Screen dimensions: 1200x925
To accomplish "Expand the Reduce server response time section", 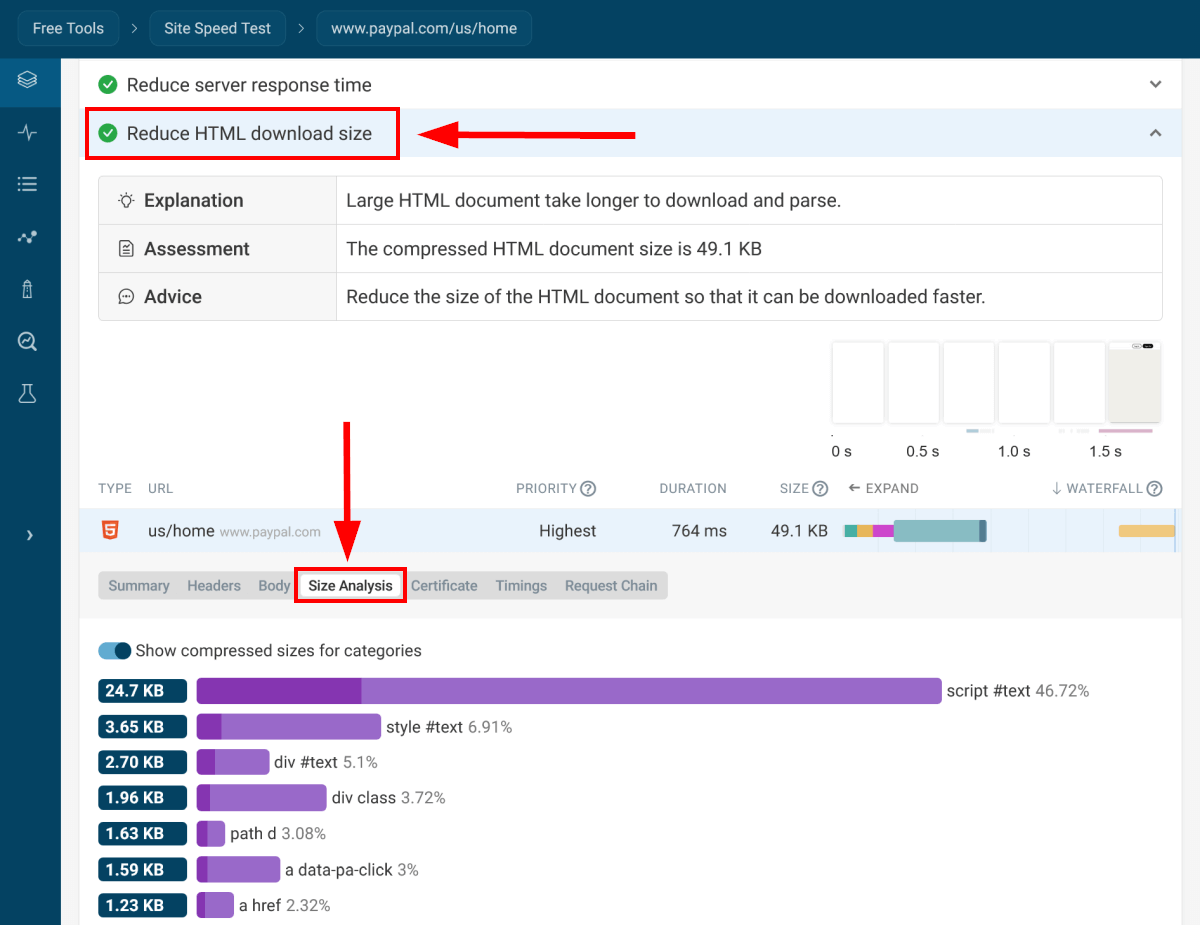I will (x=1155, y=85).
